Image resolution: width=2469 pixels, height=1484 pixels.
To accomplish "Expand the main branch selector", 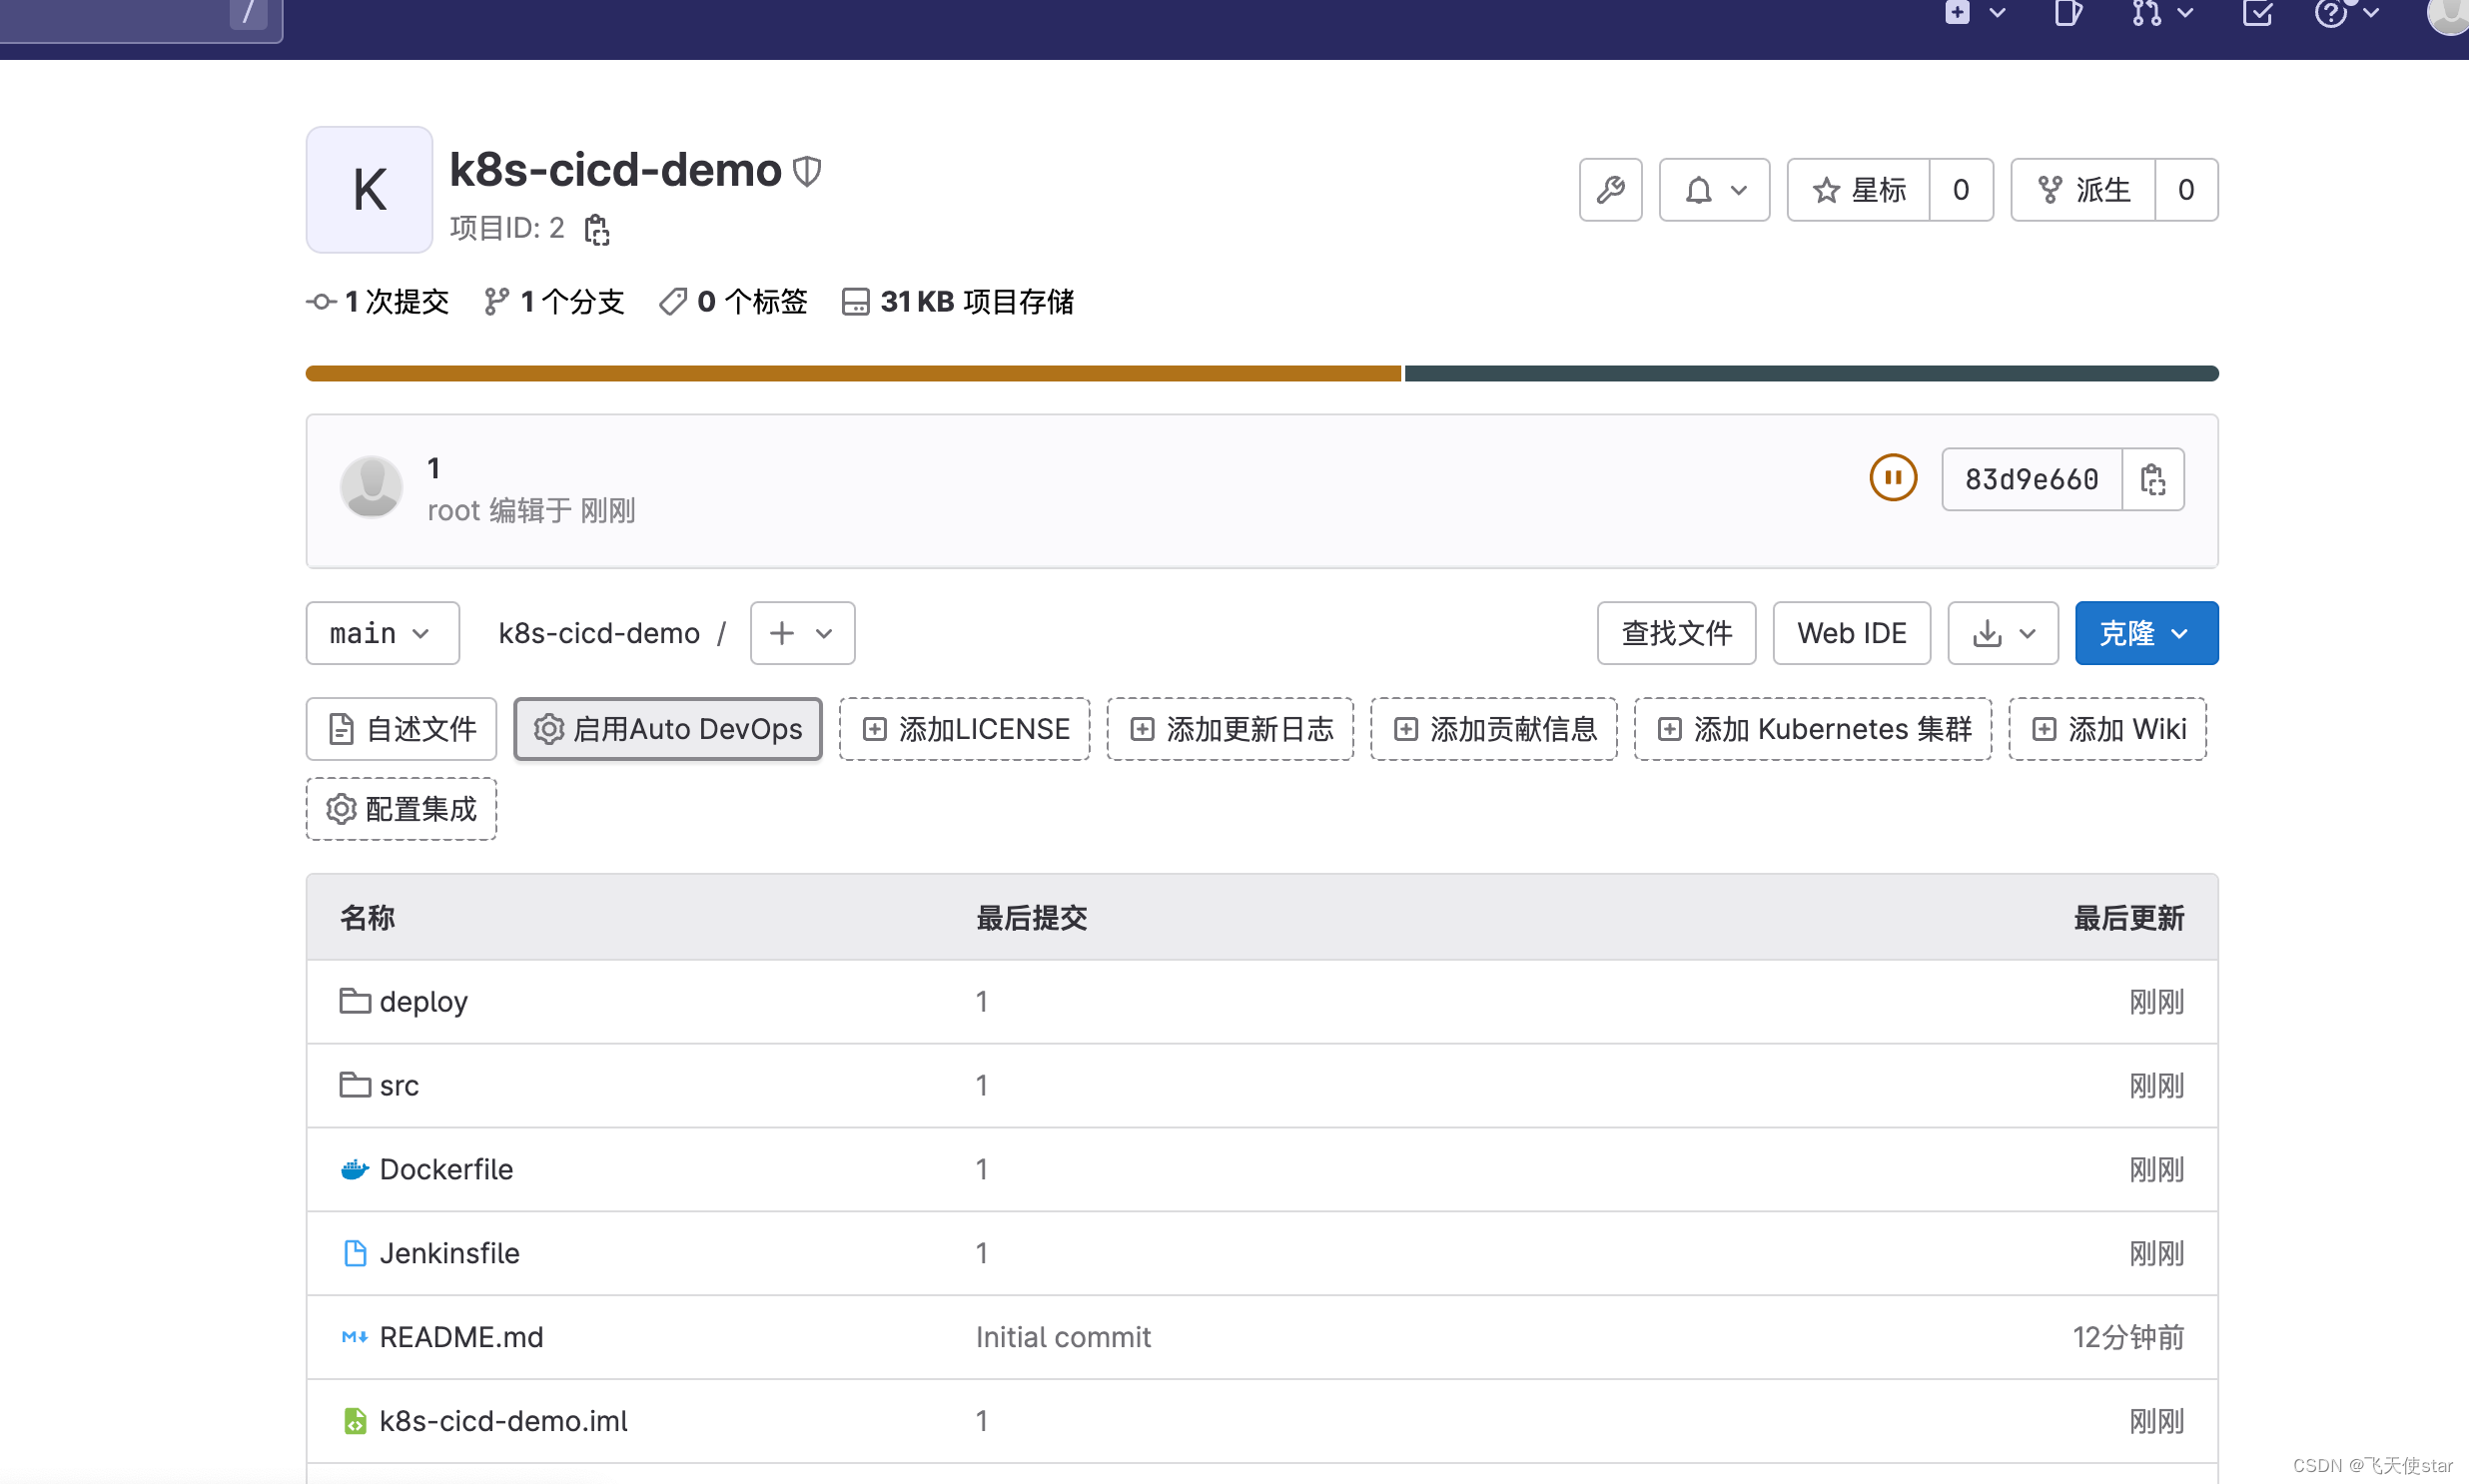I will (x=382, y=633).
